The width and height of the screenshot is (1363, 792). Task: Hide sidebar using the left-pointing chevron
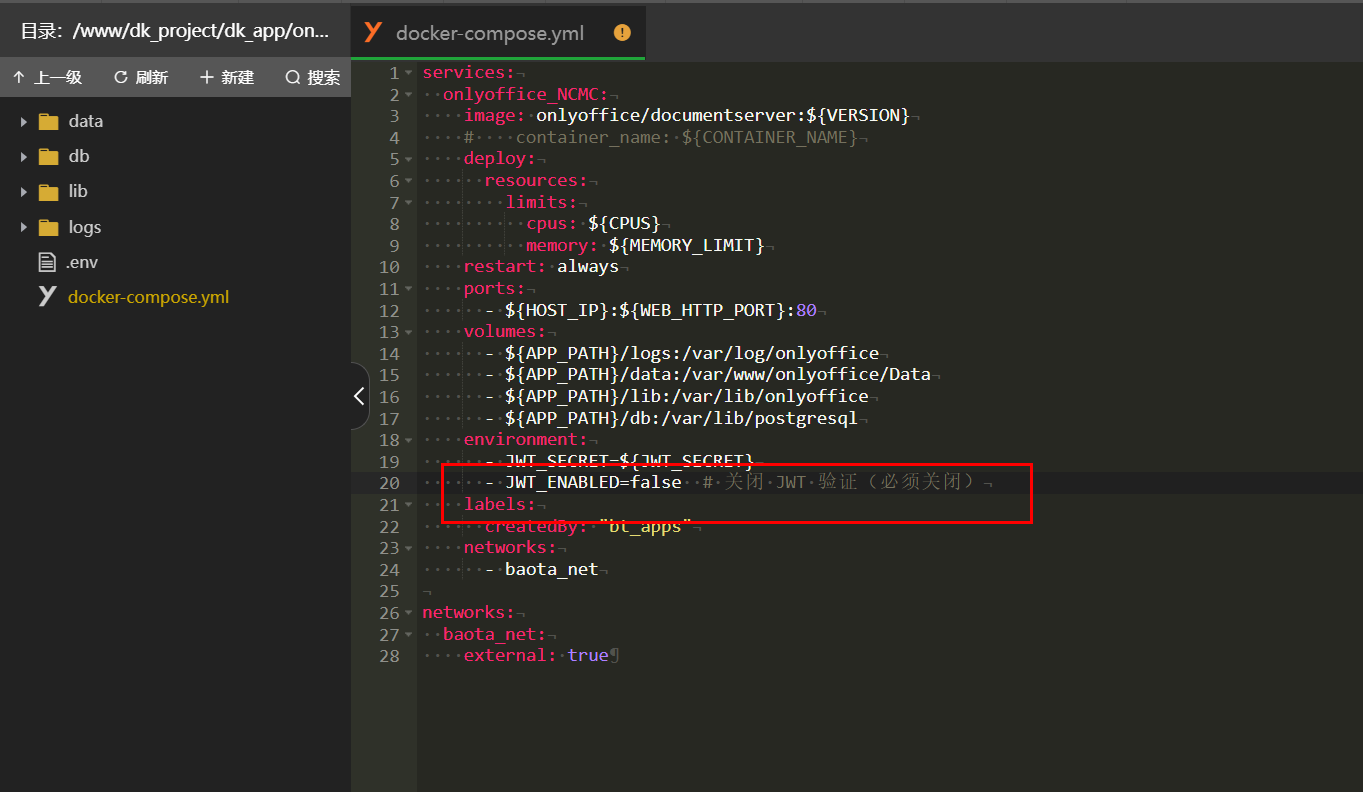tap(359, 396)
